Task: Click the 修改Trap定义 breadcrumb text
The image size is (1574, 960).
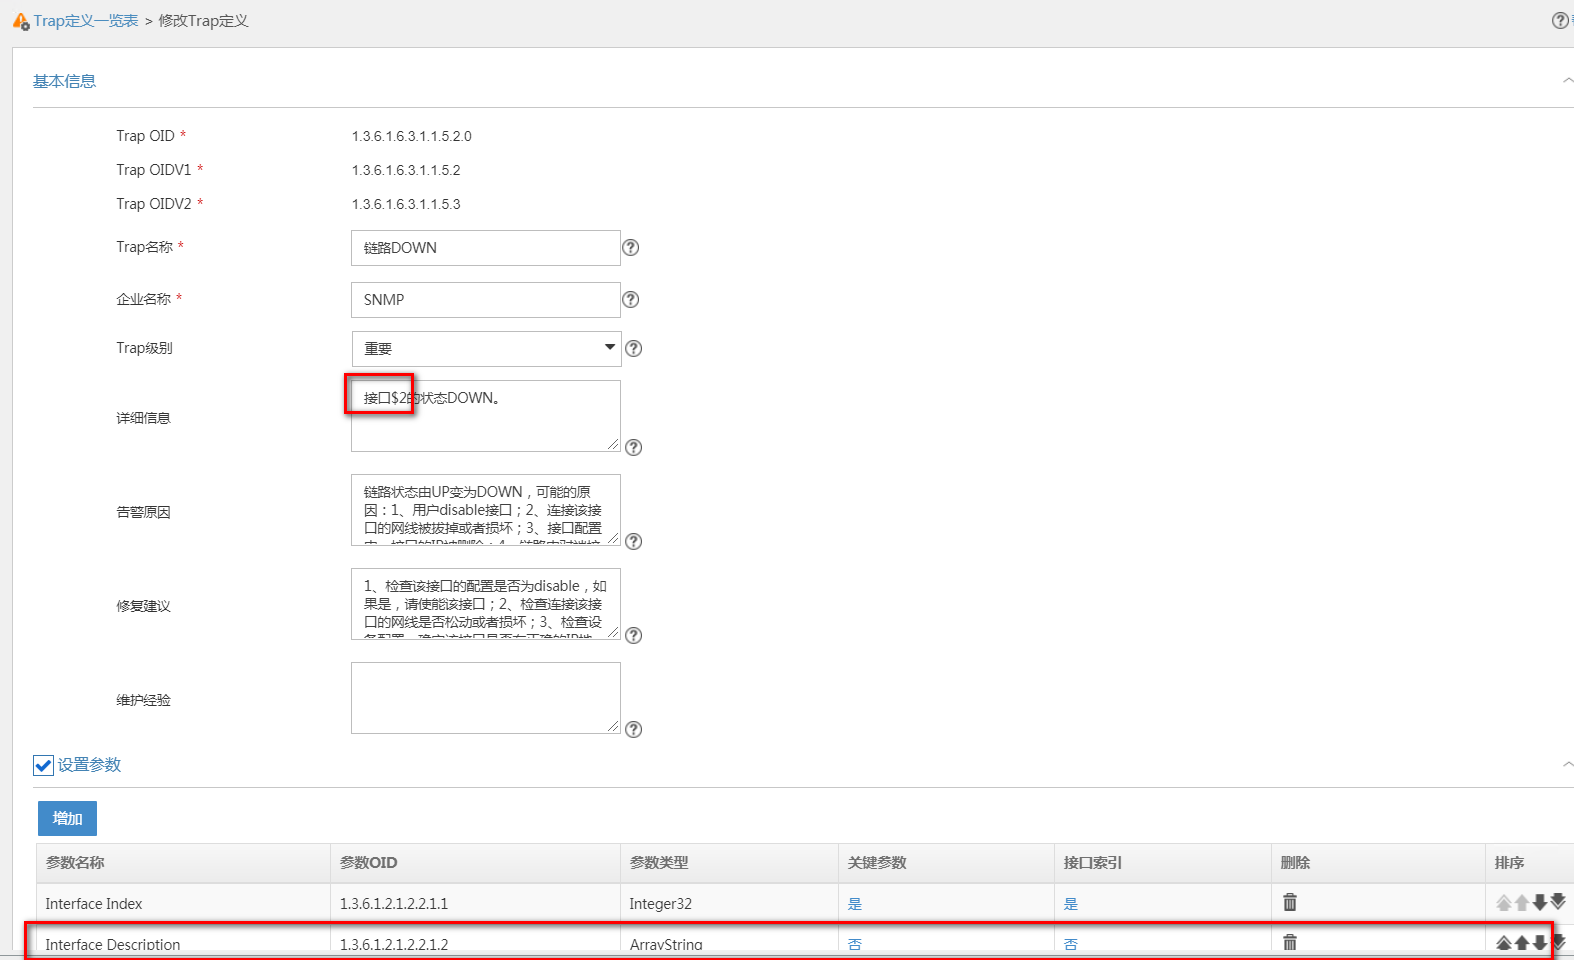Action: (203, 21)
